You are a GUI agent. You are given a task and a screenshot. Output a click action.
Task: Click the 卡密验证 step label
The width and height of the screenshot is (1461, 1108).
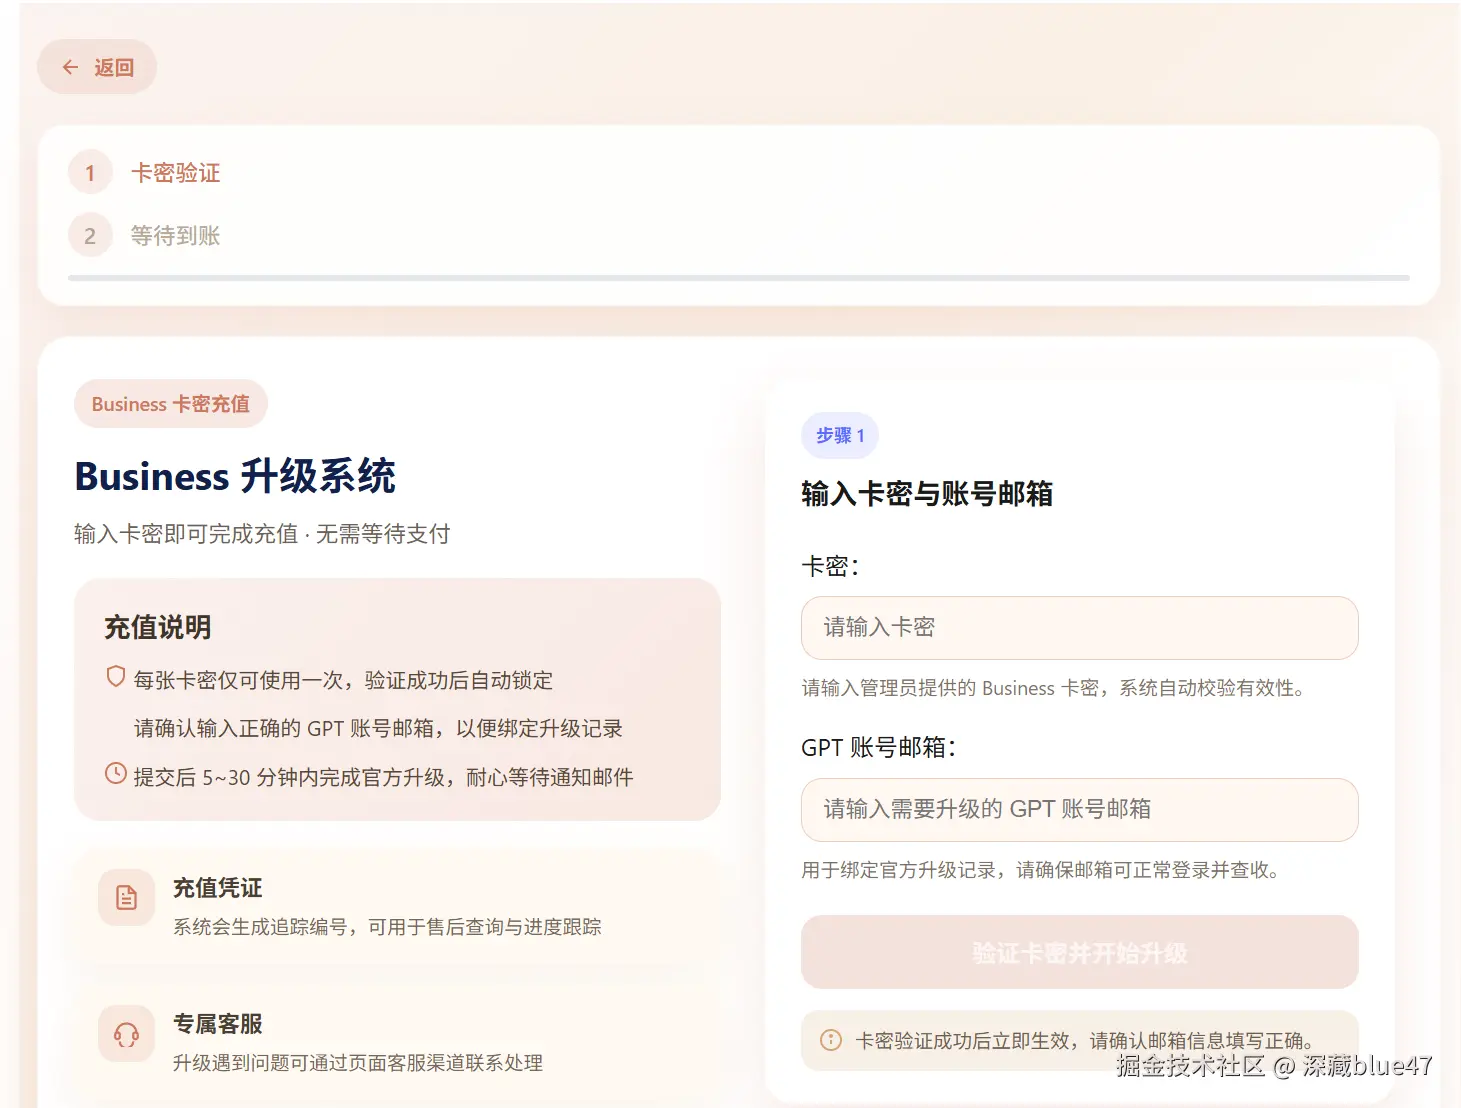click(175, 173)
